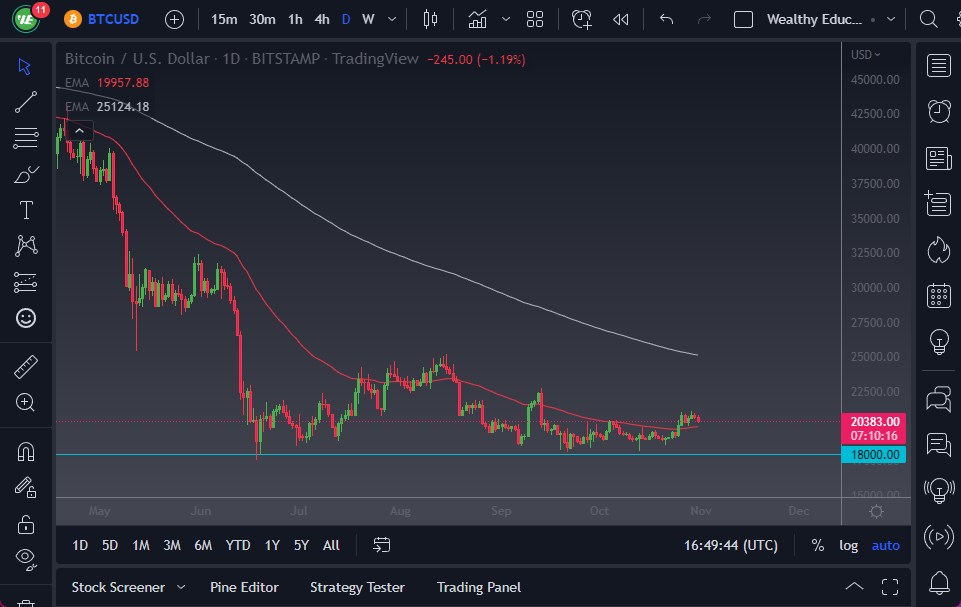Open symbol Search magnifier
Screen dimensions: 961x607
click(x=927, y=18)
